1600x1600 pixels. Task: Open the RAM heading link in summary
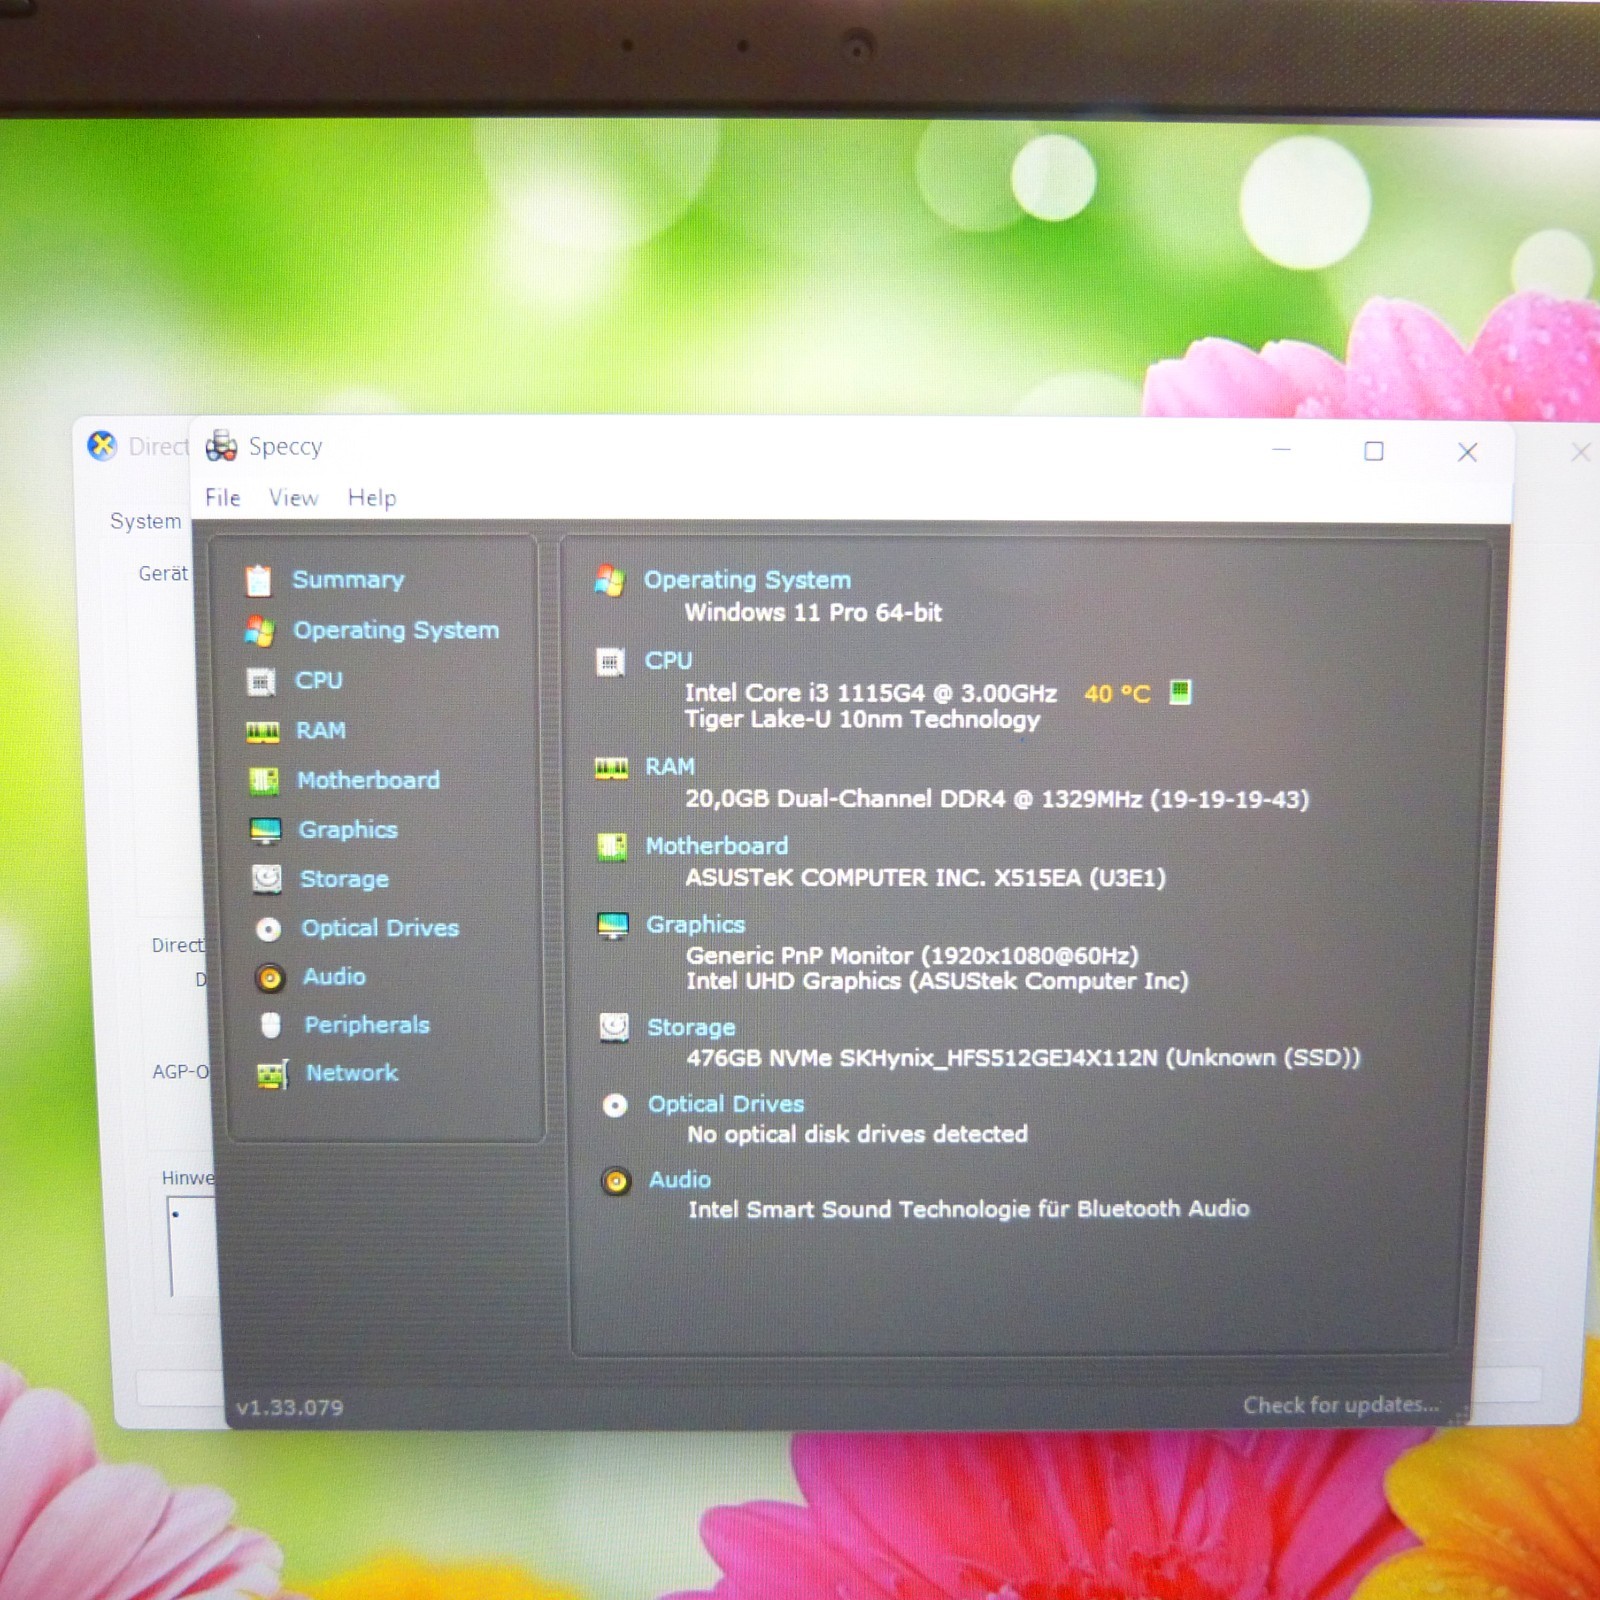[x=670, y=767]
